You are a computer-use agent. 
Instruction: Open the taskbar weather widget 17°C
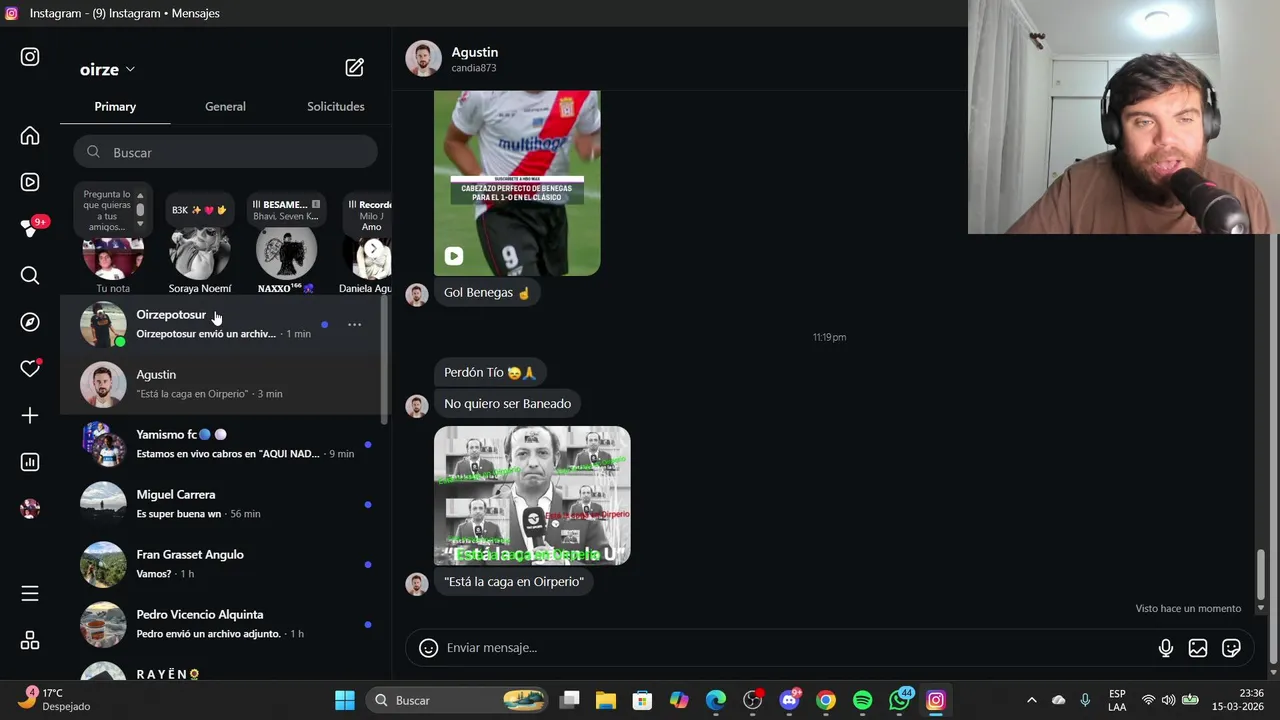pos(55,699)
